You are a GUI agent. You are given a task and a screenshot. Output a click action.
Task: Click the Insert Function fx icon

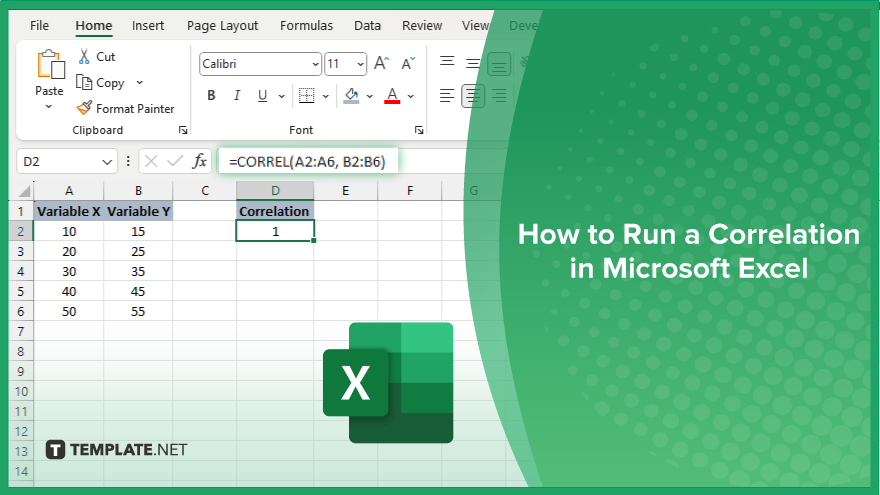tap(199, 162)
